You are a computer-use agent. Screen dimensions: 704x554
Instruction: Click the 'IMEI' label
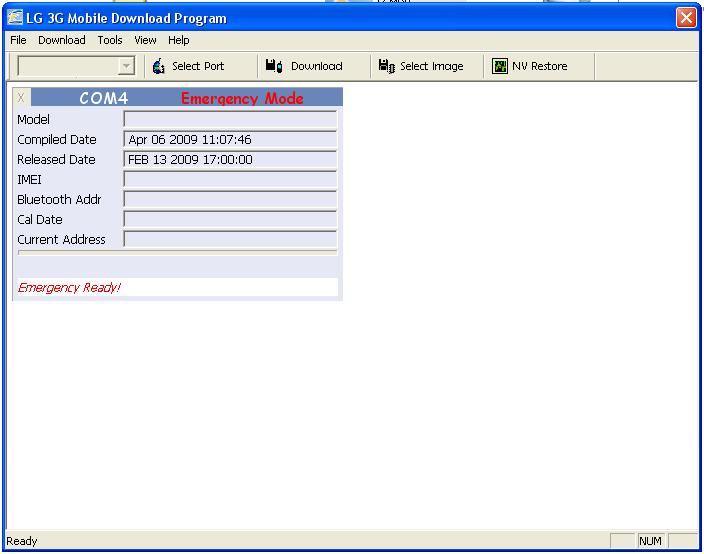(x=29, y=180)
